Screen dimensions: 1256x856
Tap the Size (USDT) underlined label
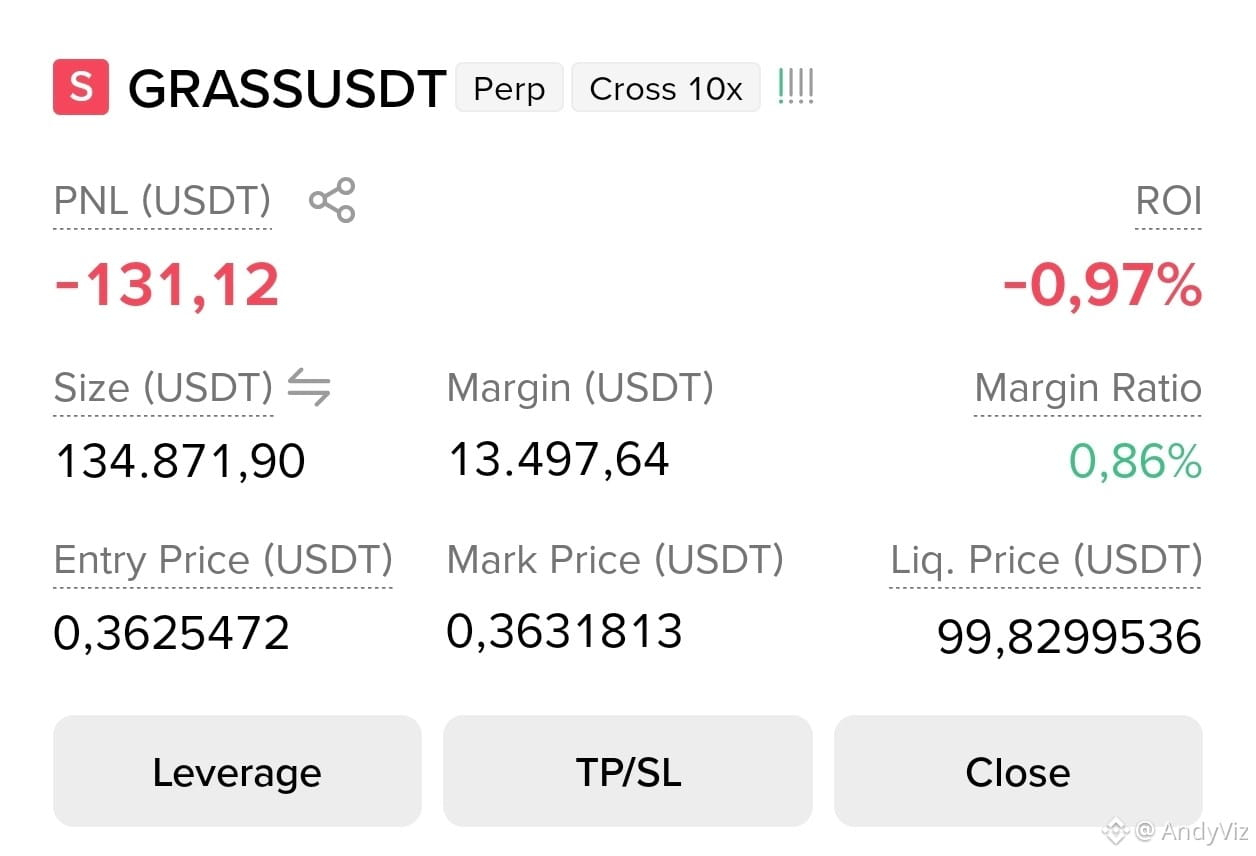click(163, 388)
